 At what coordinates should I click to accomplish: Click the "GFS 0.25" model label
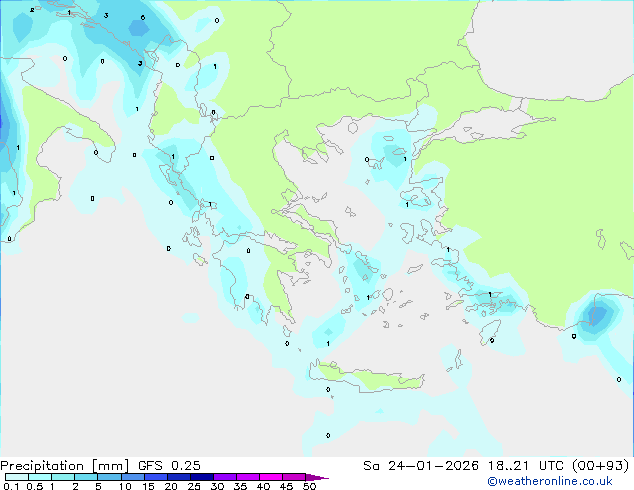pyautogui.click(x=169, y=466)
